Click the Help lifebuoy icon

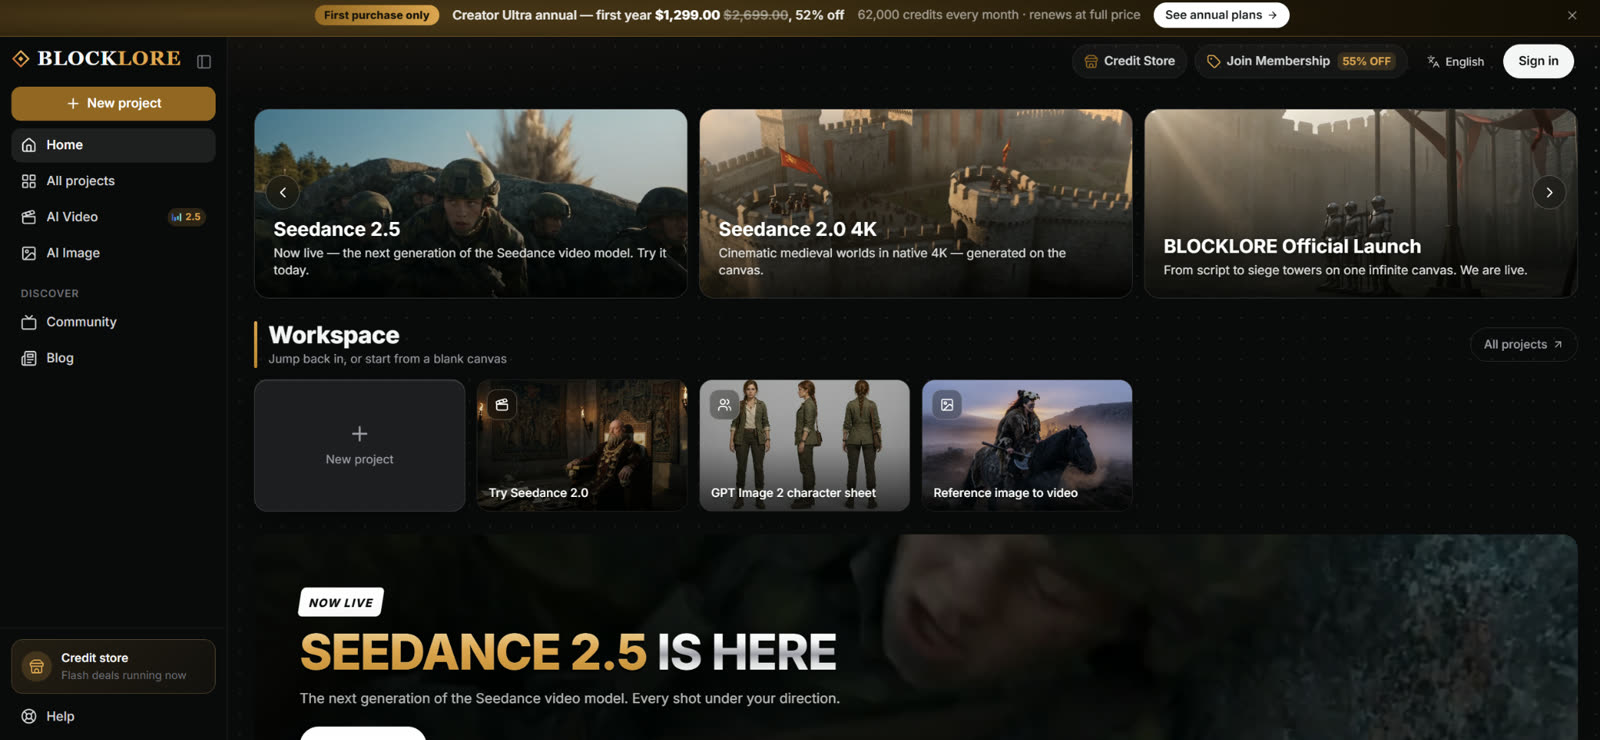click(29, 716)
